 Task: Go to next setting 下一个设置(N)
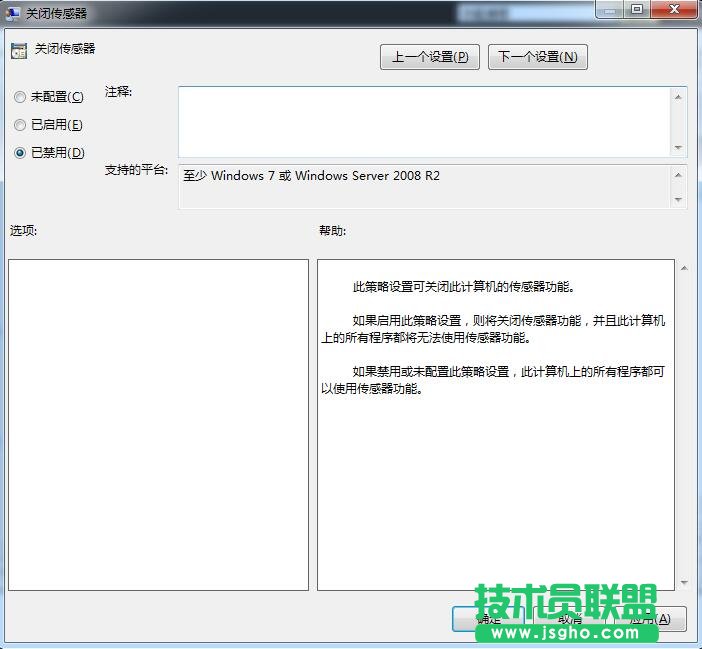pos(538,57)
